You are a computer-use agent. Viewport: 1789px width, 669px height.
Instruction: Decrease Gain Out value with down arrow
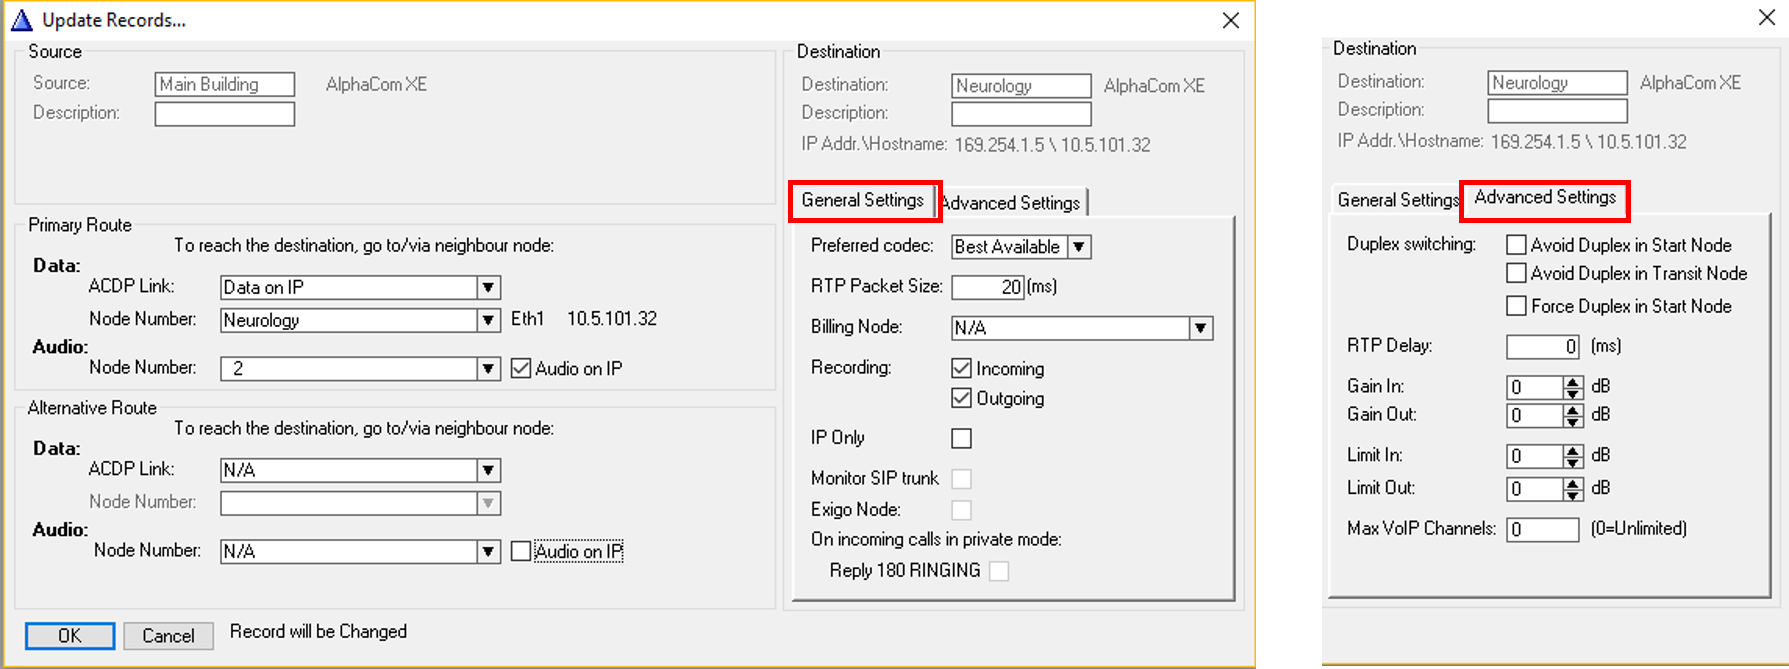click(1573, 421)
